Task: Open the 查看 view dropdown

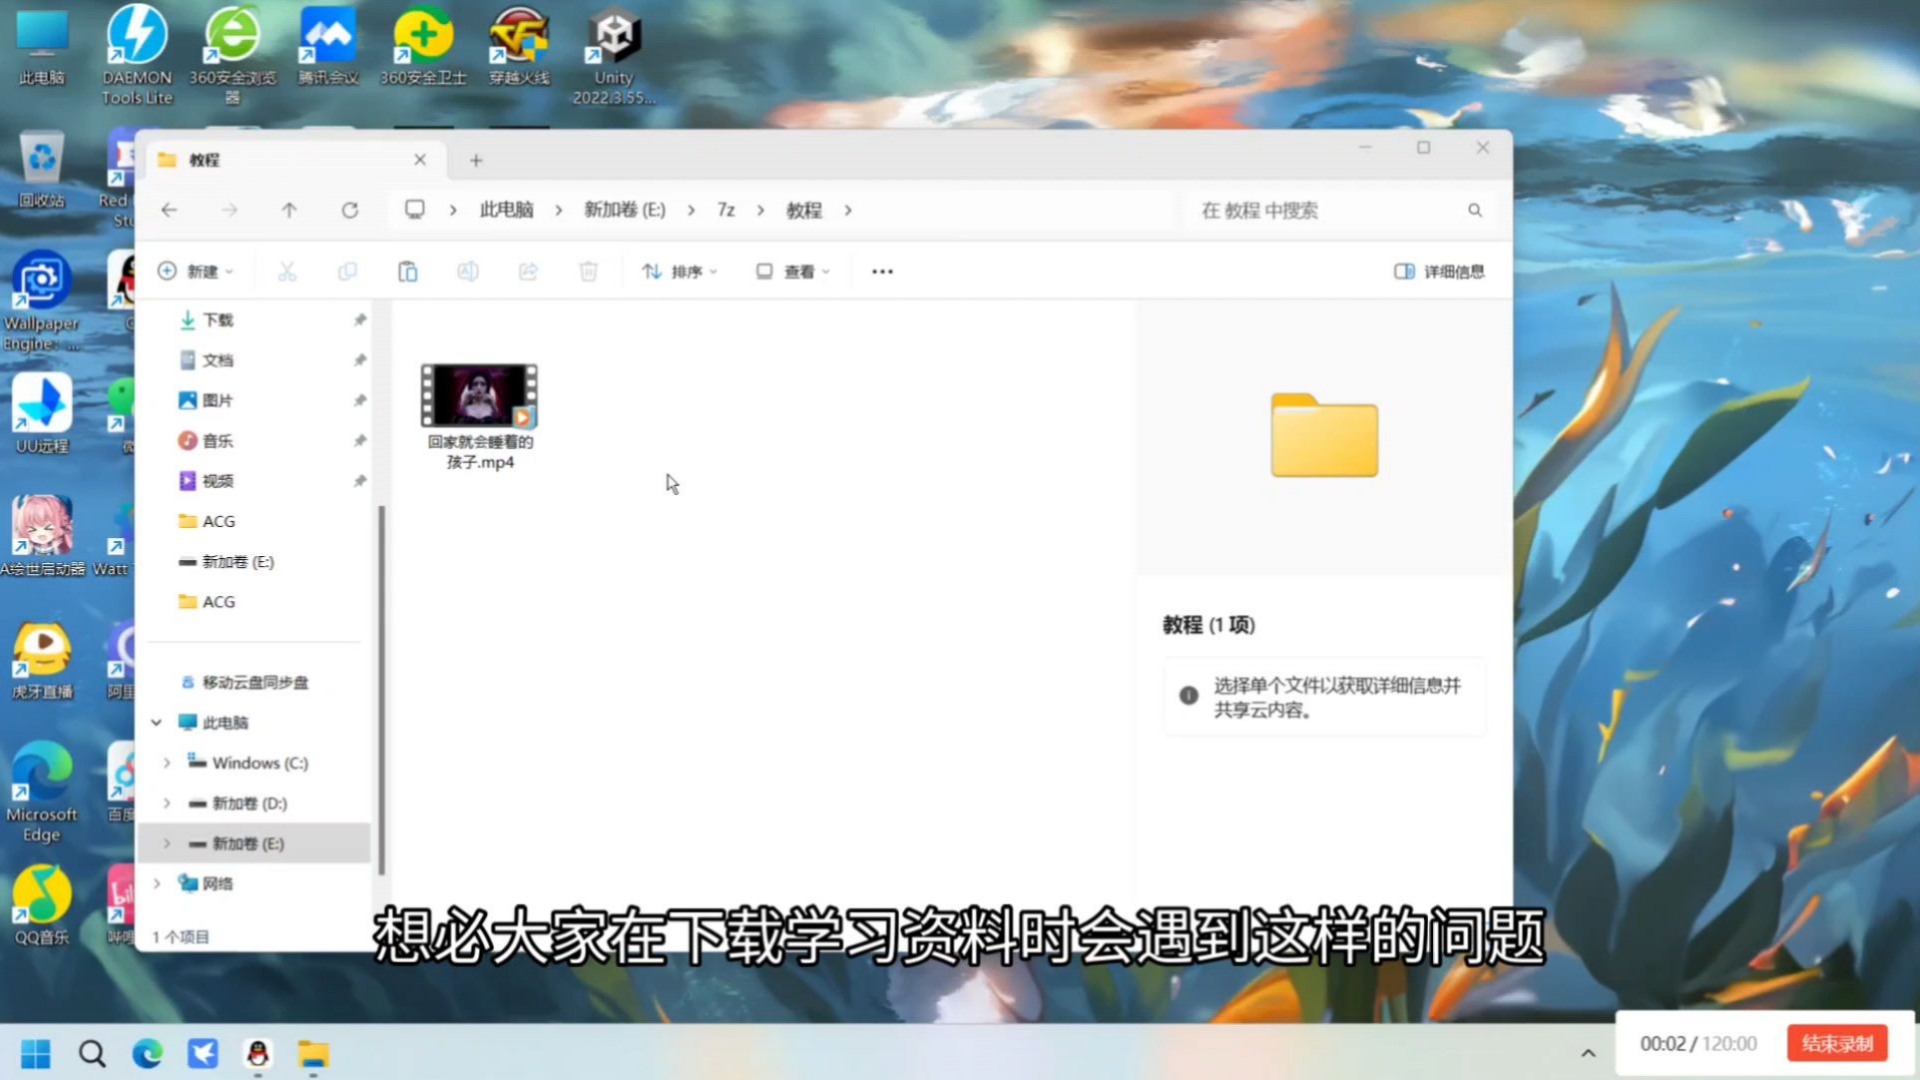Action: [793, 271]
